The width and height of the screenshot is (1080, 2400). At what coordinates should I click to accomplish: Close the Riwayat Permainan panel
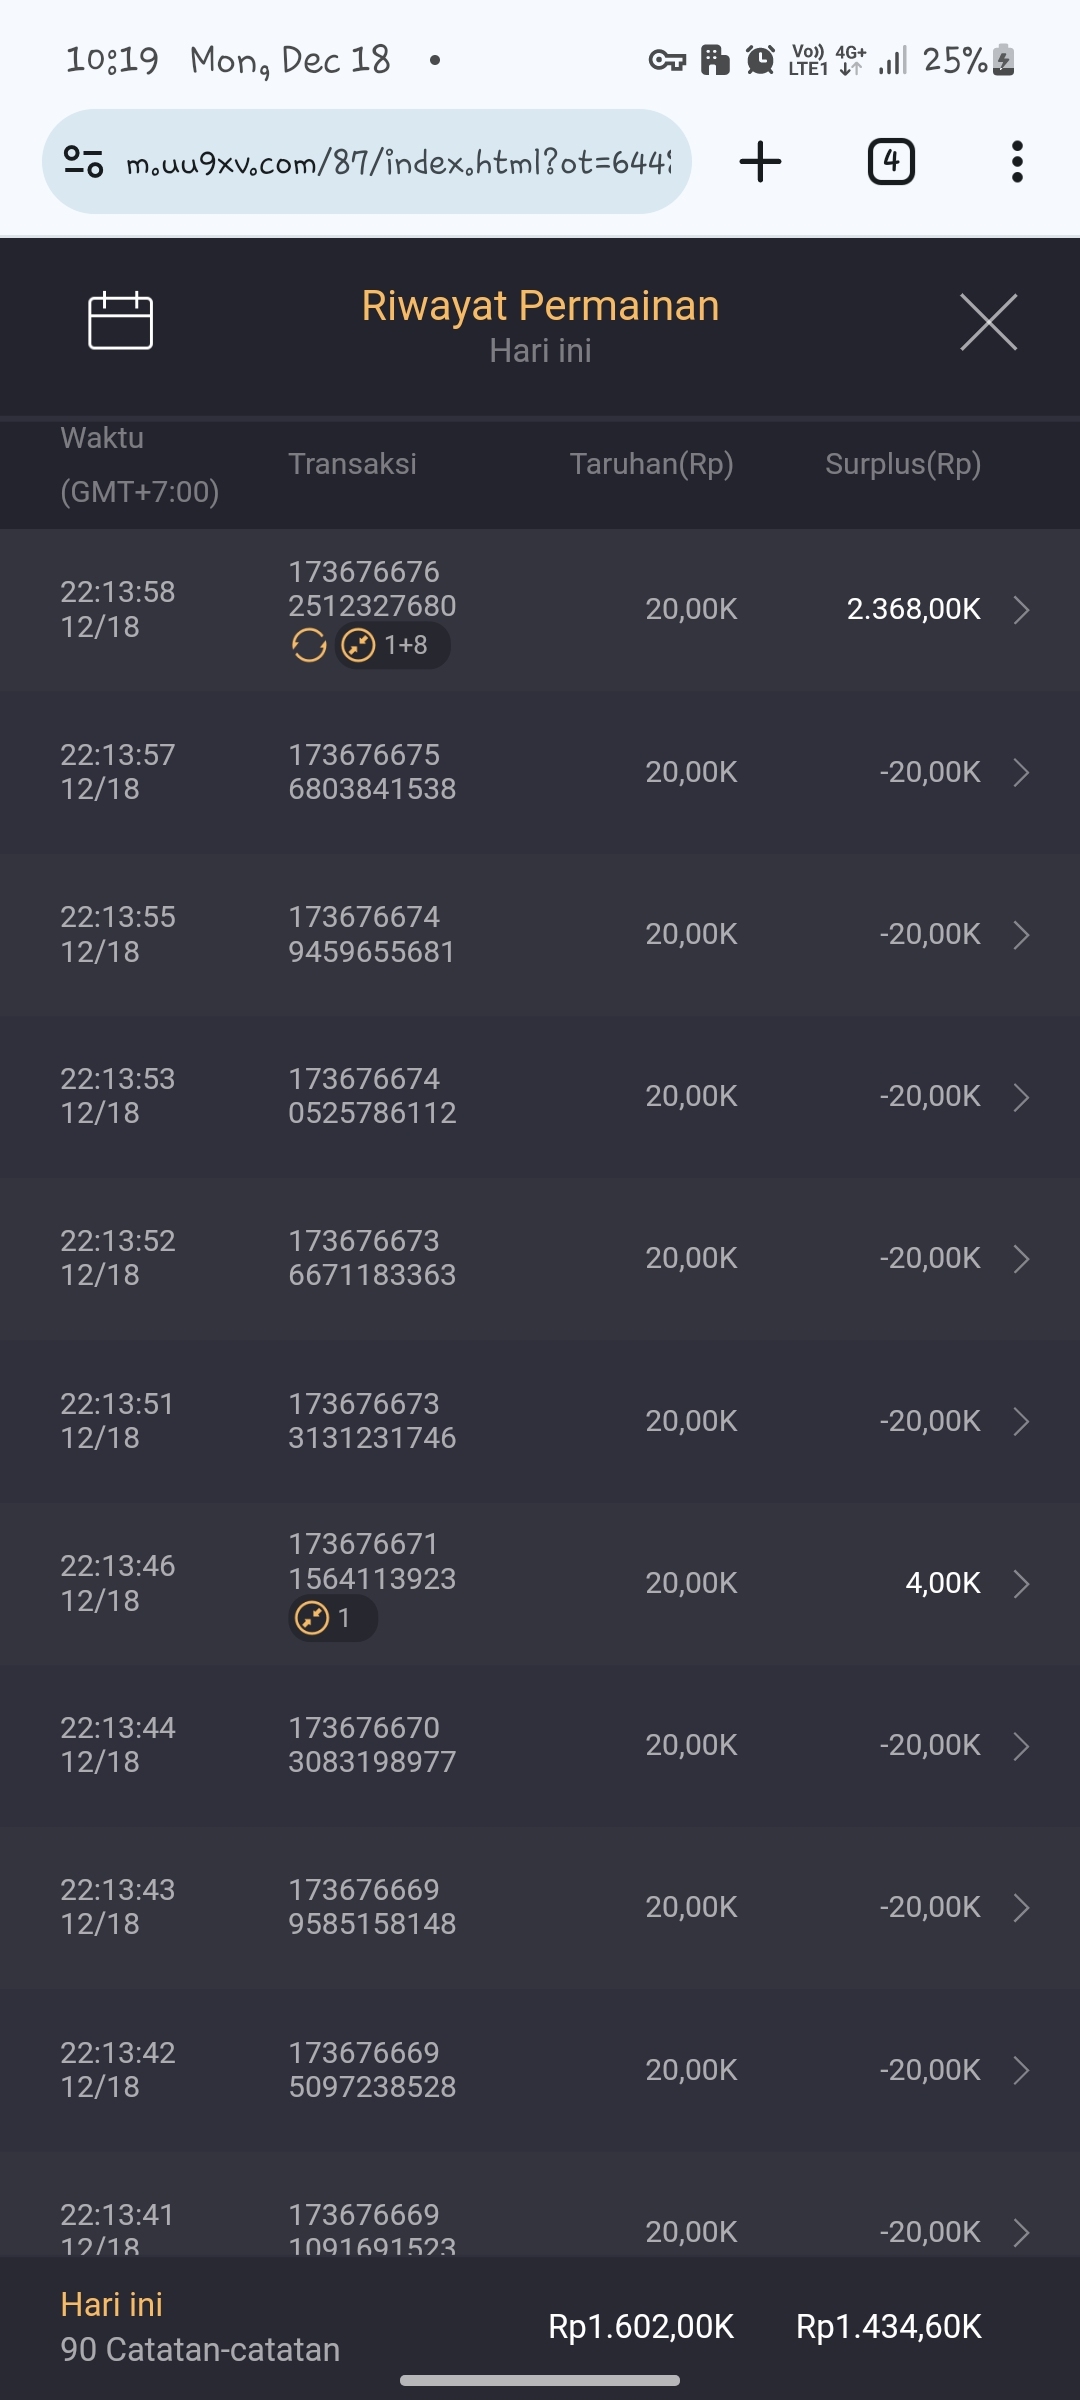pyautogui.click(x=988, y=322)
